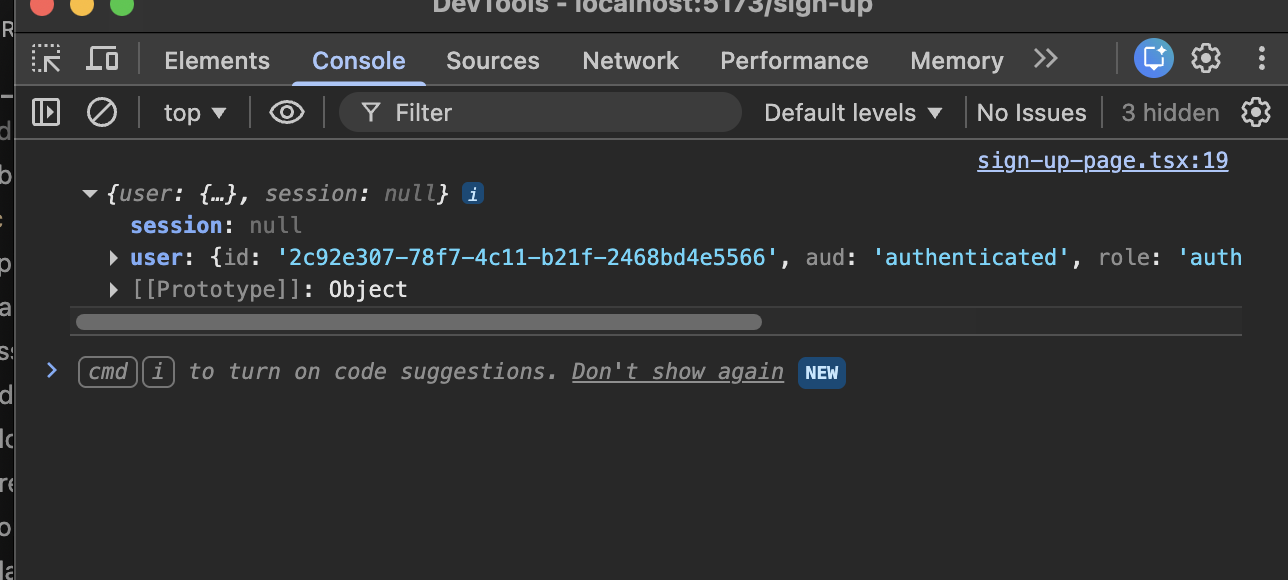
Task: Click the Don't show again link
Action: pos(677,372)
